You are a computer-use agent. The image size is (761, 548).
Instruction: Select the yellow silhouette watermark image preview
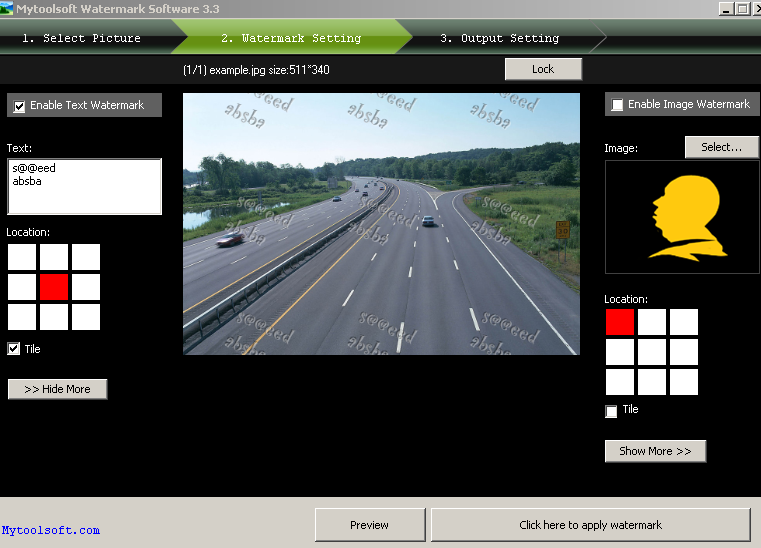tap(682, 217)
